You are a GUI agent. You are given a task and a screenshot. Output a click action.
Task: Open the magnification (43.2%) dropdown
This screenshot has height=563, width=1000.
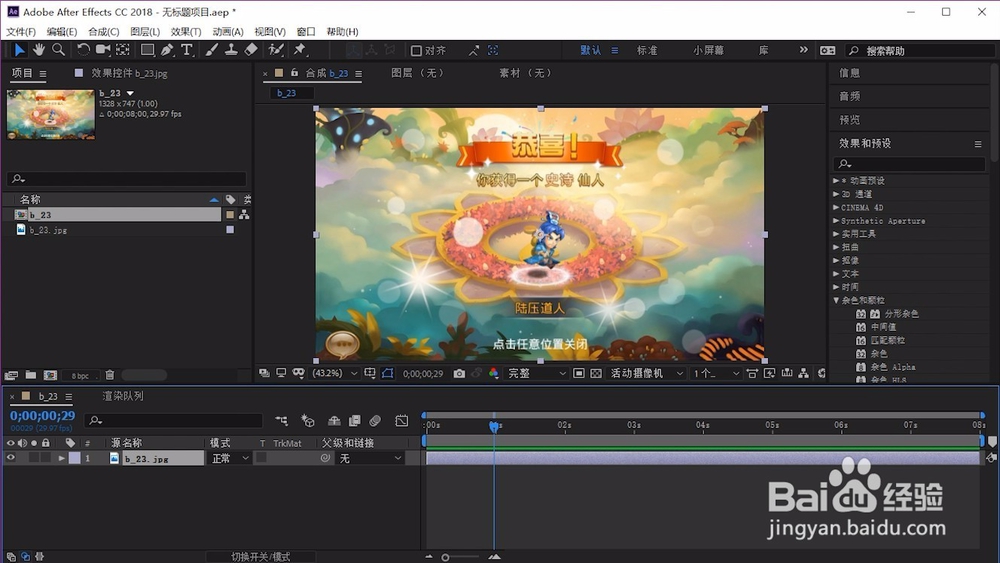[334, 374]
